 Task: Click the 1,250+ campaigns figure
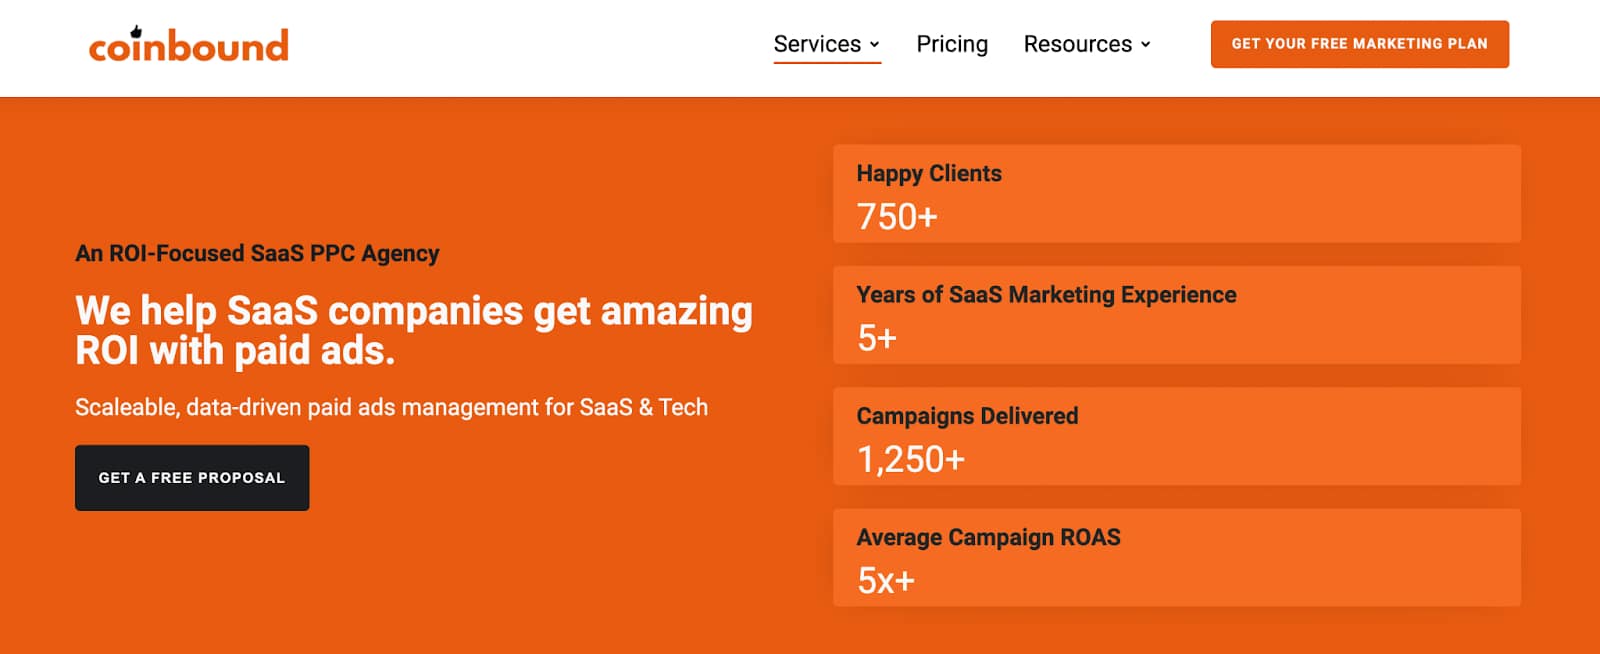(x=910, y=460)
